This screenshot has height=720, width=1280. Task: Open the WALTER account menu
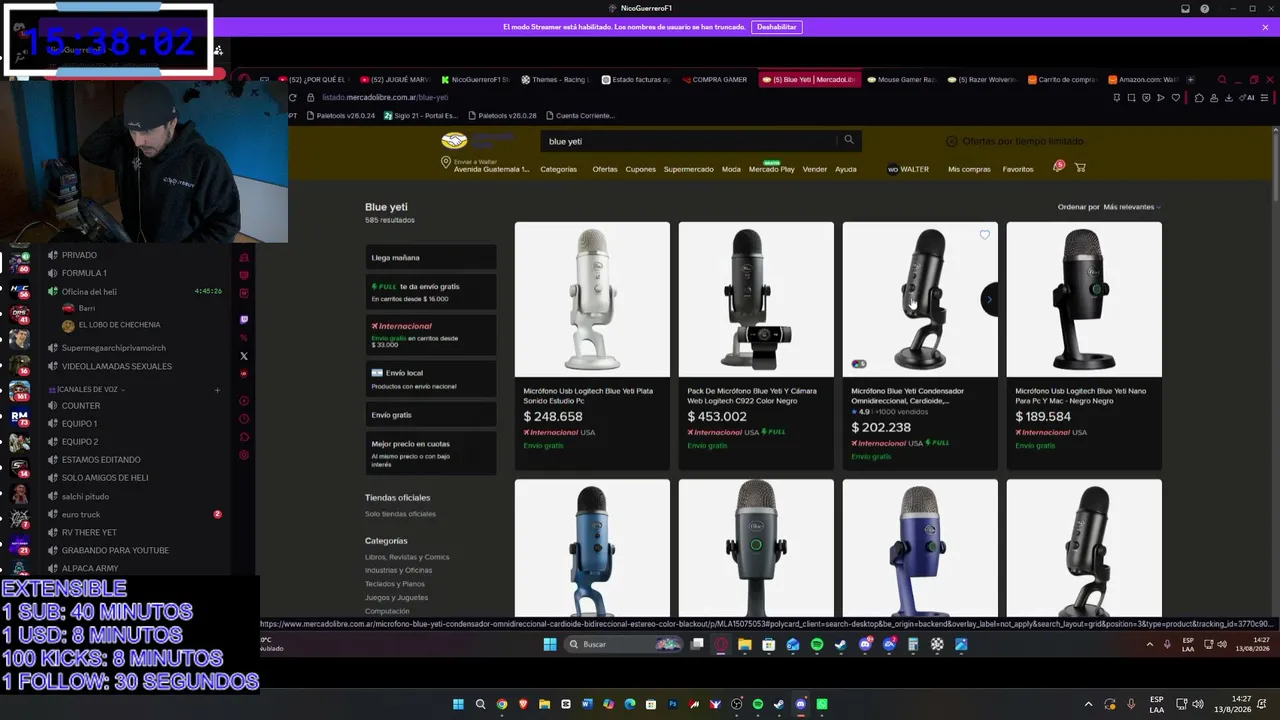(908, 169)
